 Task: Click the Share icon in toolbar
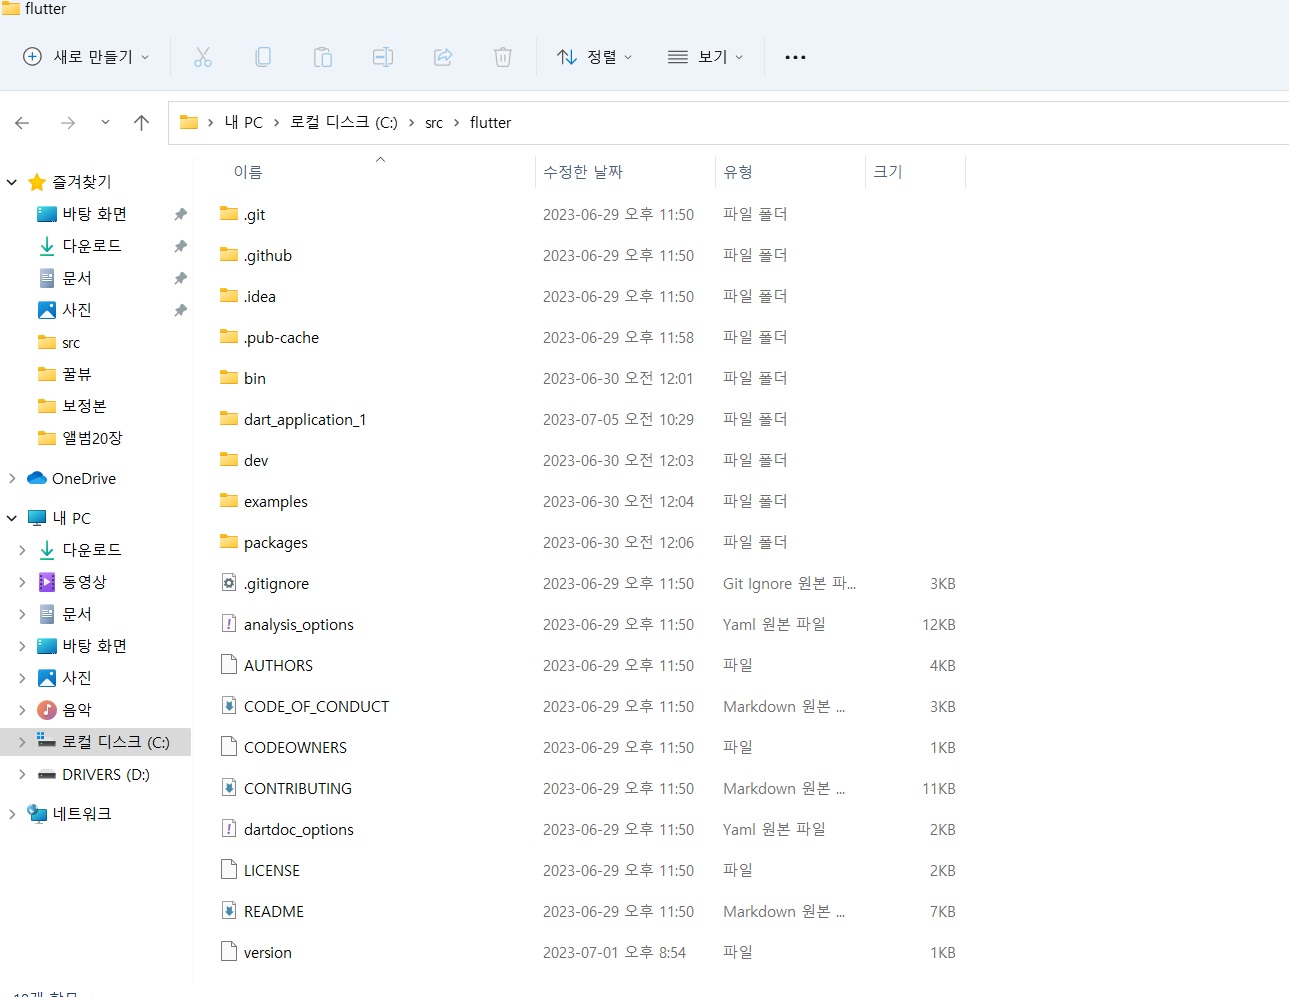443,57
